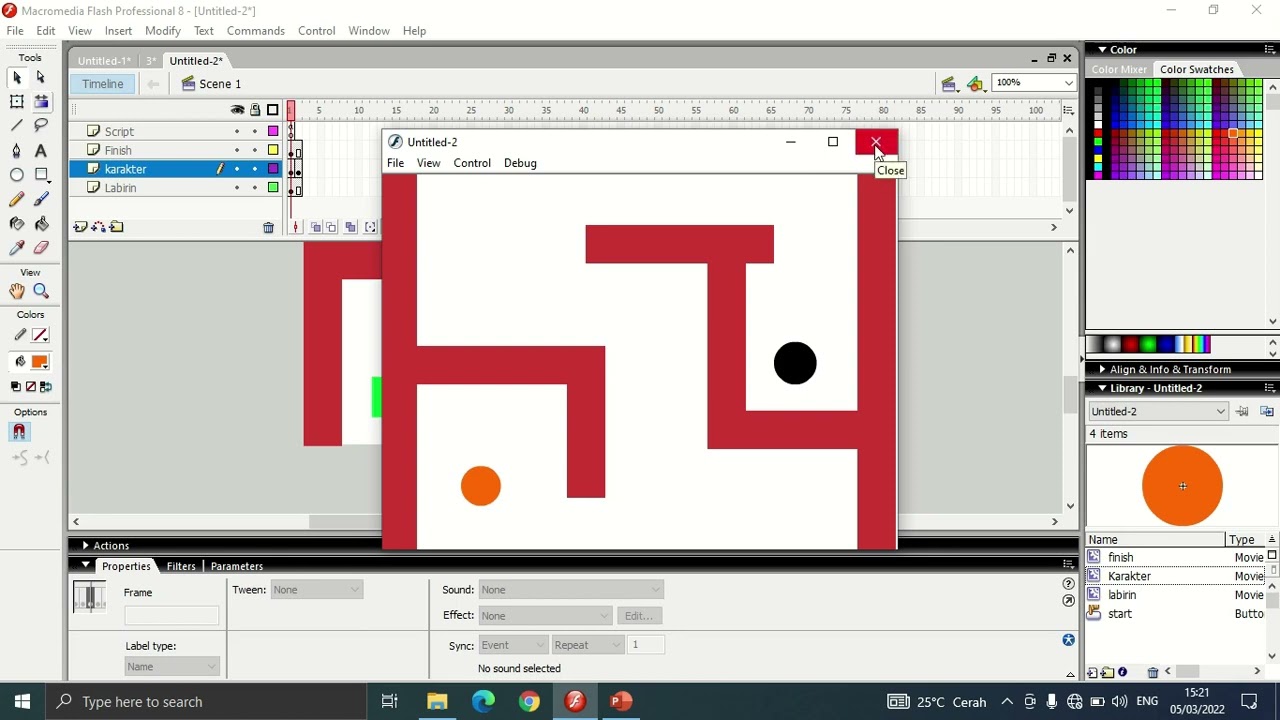The image size is (1280, 720).
Task: Pick the Line tool
Action: [17, 125]
